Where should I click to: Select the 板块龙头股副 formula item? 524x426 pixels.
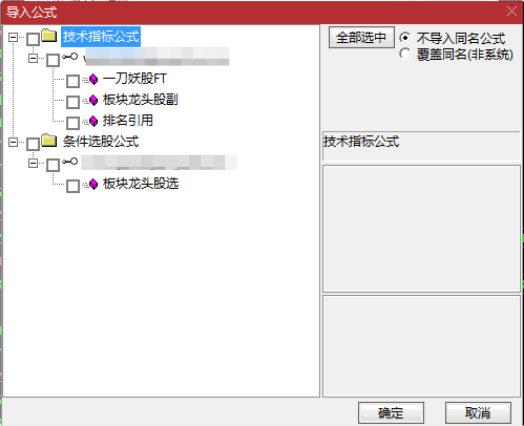point(140,100)
